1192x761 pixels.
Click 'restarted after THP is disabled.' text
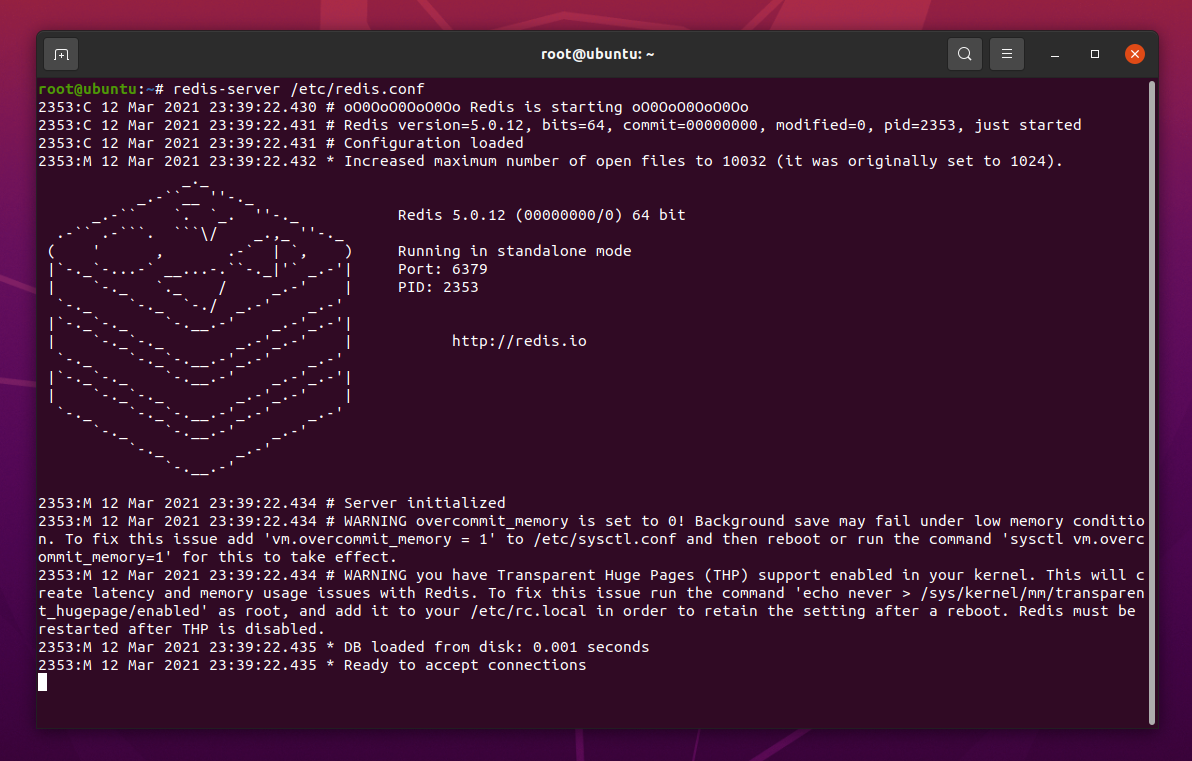[x=182, y=629]
